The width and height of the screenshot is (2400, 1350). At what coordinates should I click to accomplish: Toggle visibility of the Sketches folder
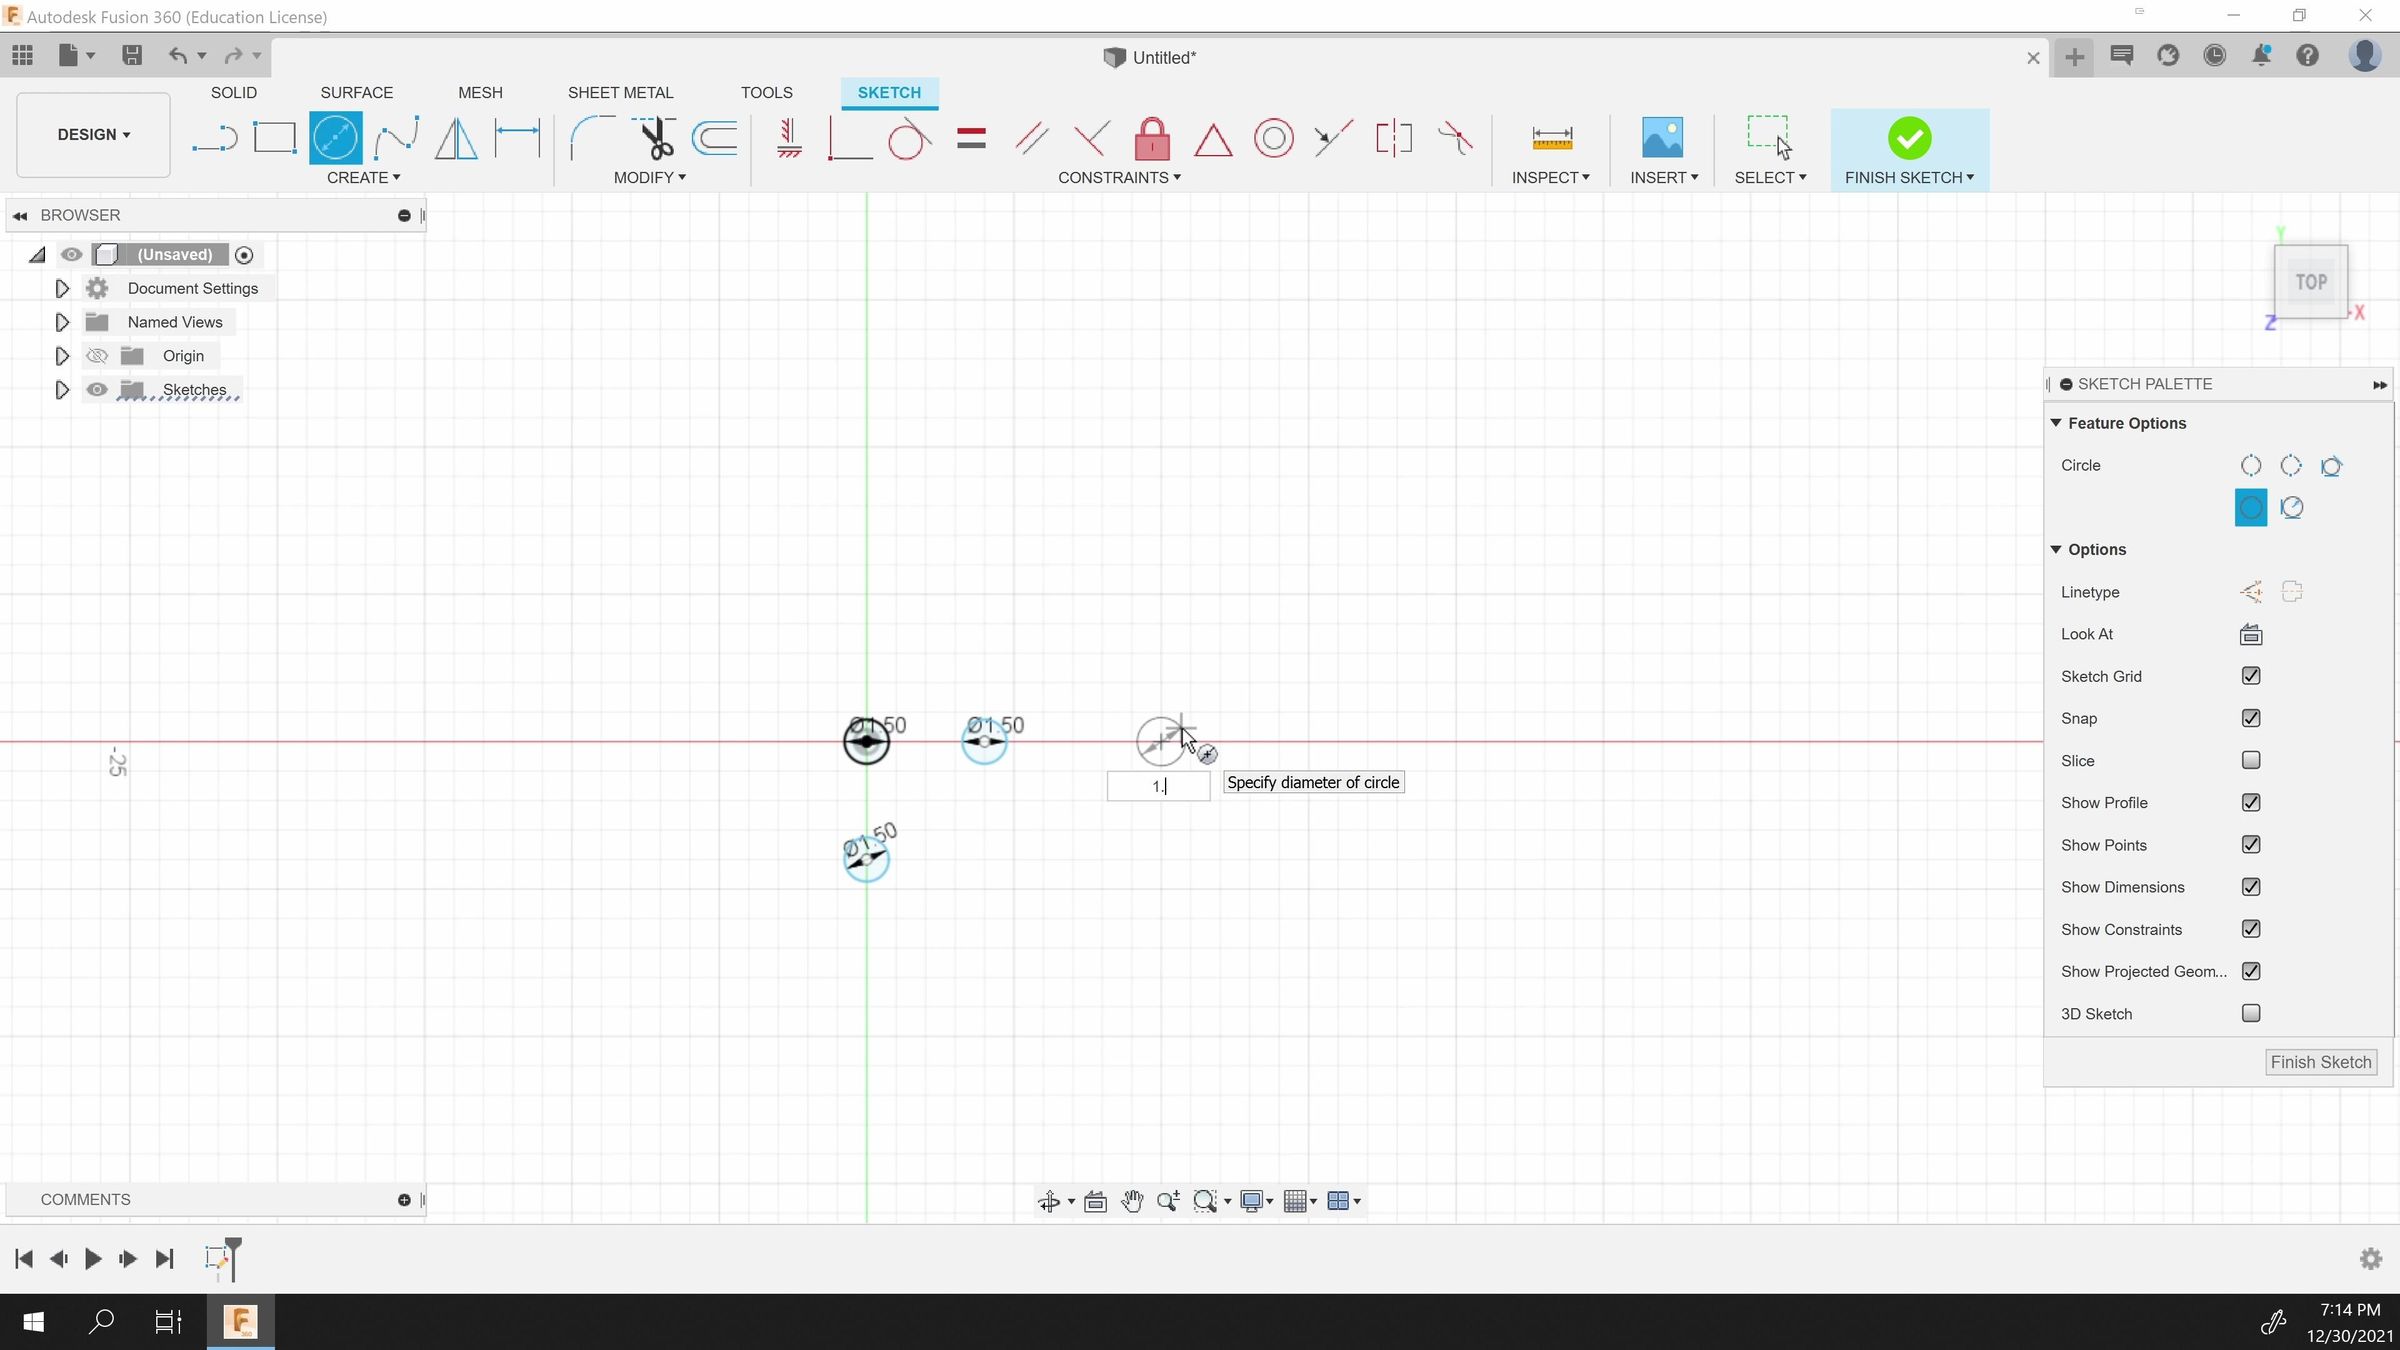pyautogui.click(x=97, y=390)
